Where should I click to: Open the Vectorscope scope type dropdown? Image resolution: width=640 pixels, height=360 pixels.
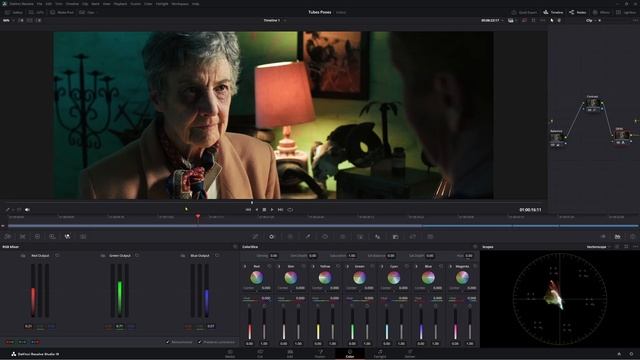598,247
